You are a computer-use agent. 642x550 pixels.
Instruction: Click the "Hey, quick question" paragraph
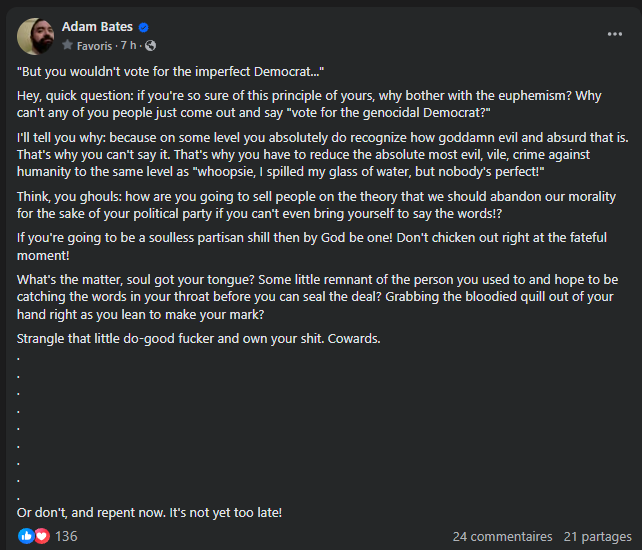pos(300,104)
